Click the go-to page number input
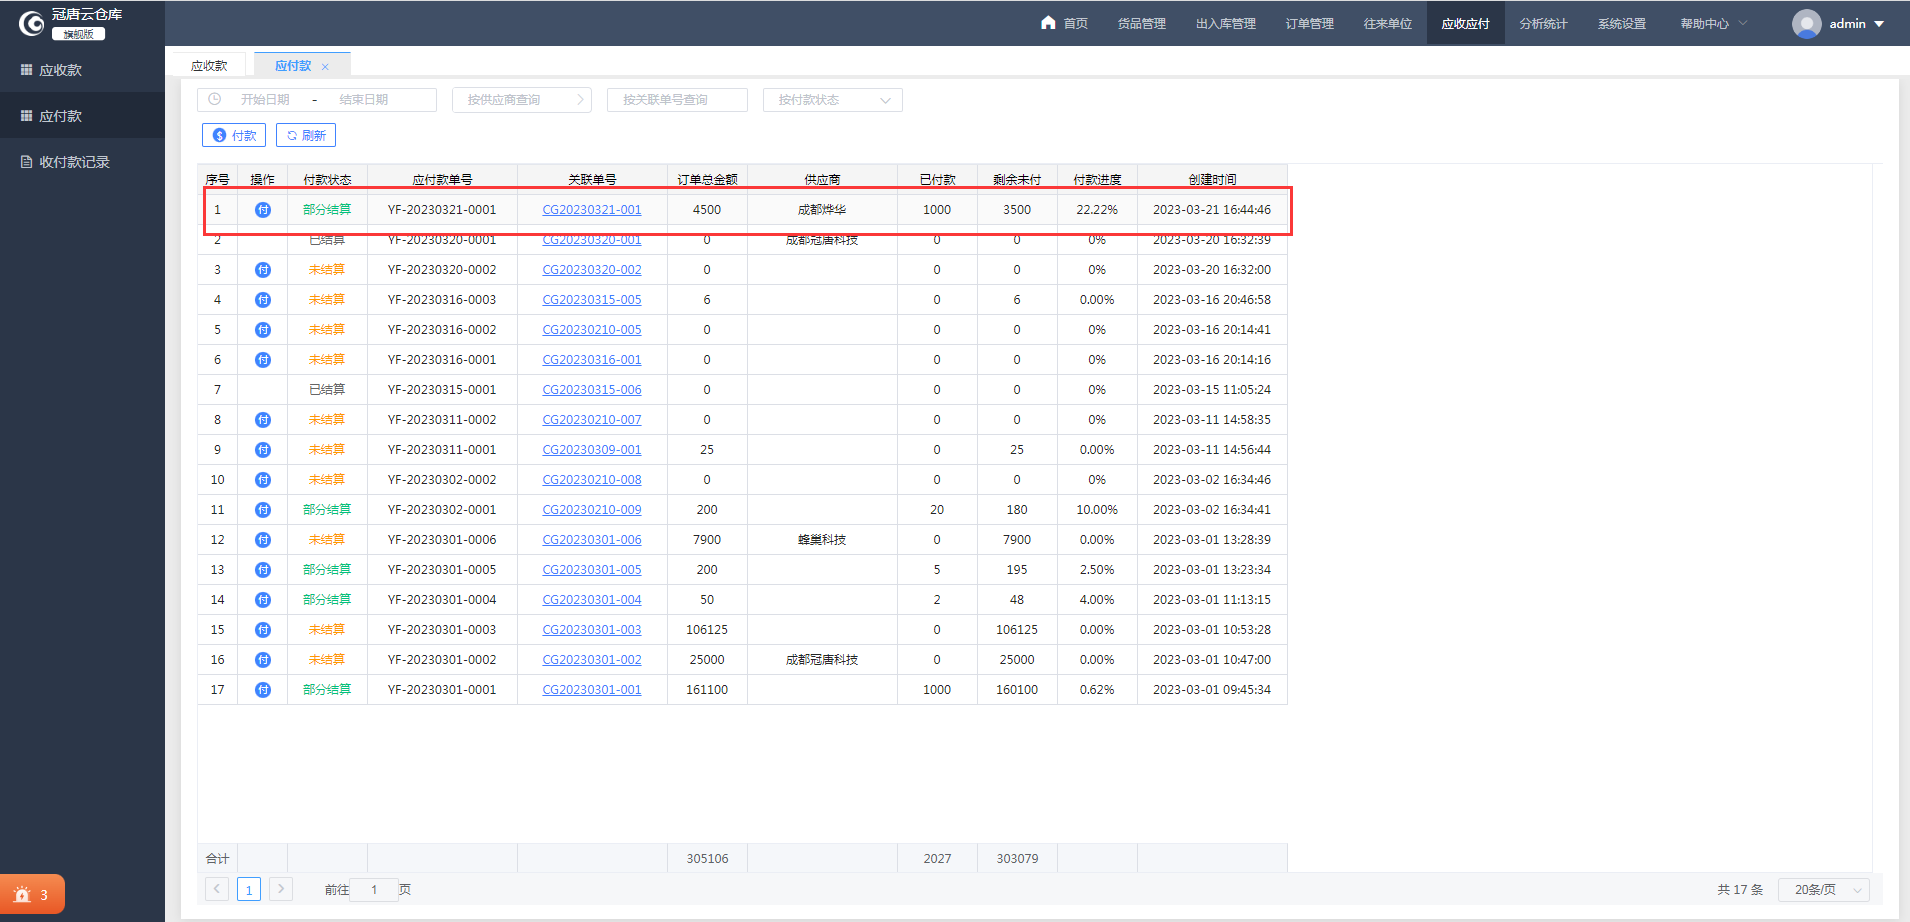Viewport: 1910px width, 922px height. coord(374,890)
